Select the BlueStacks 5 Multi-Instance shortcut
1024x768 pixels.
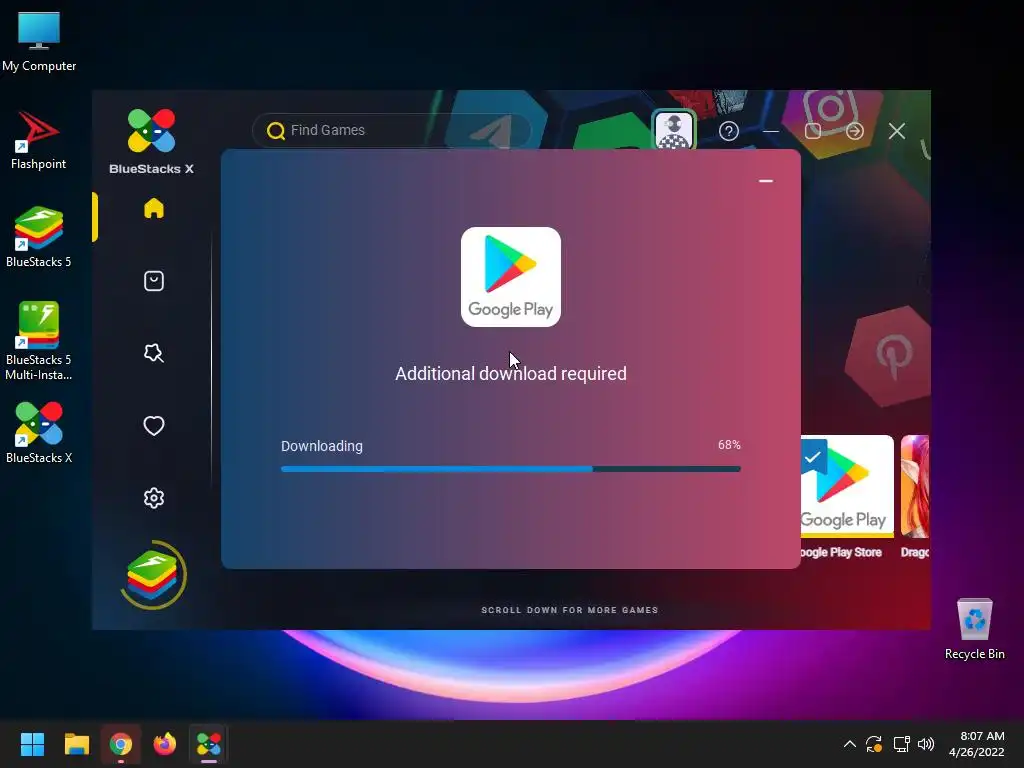coord(39,341)
